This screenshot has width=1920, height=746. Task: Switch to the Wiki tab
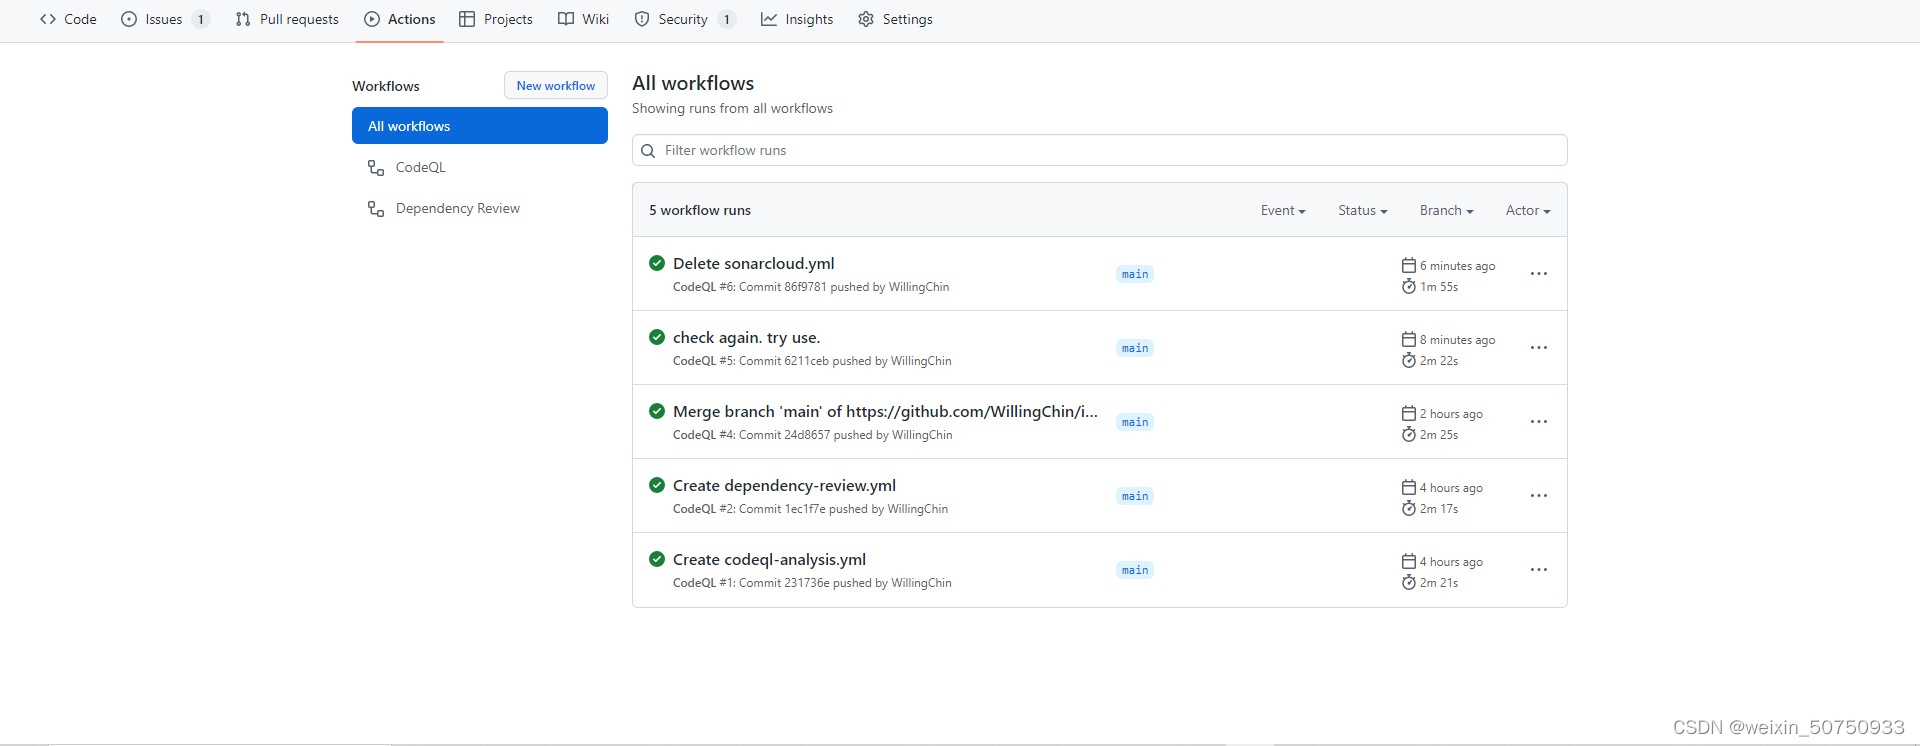583,19
